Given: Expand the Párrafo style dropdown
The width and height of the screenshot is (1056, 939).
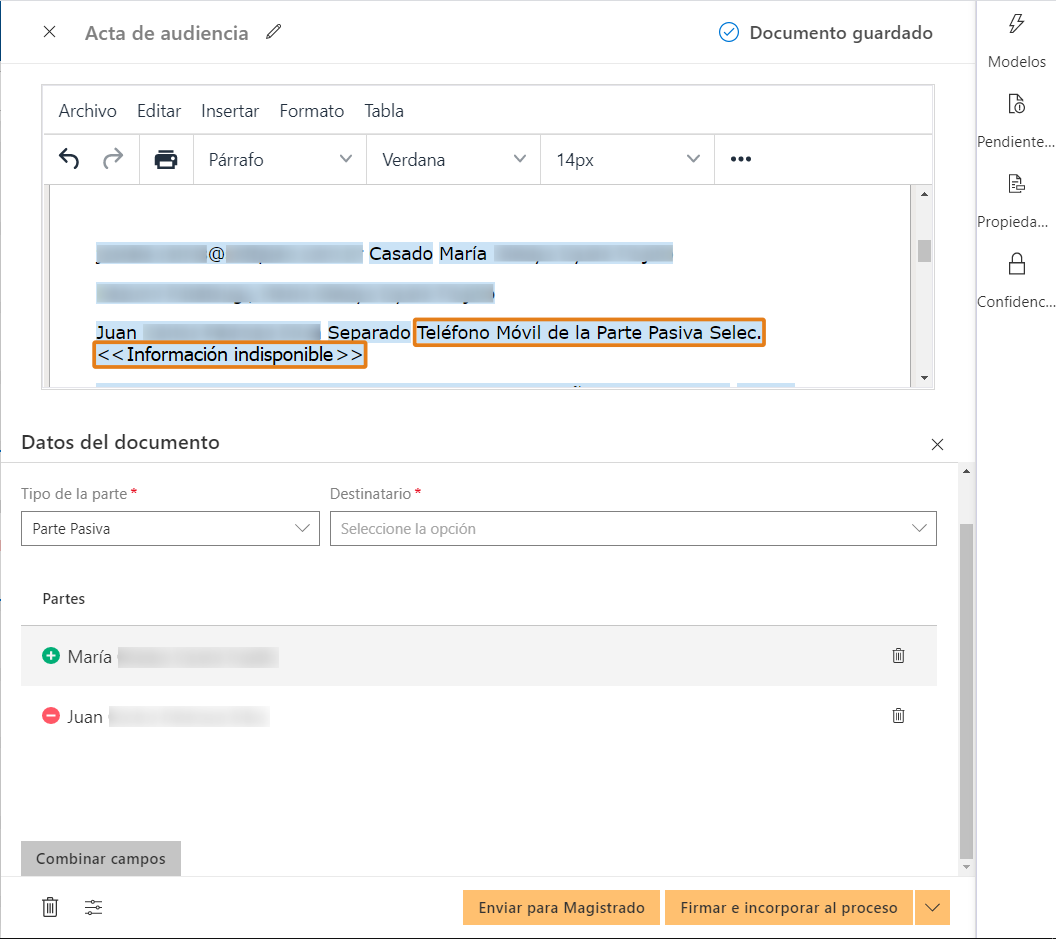Looking at the screenshot, I should click(x=280, y=160).
